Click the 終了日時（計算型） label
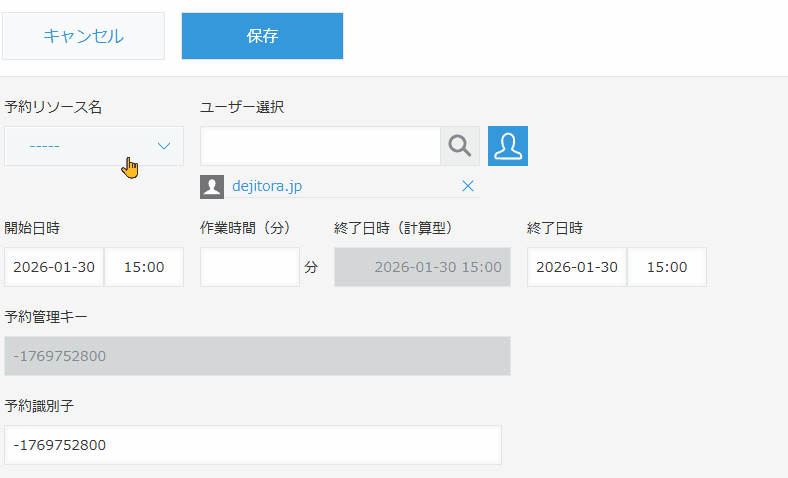This screenshot has width=788, height=478. click(395, 228)
